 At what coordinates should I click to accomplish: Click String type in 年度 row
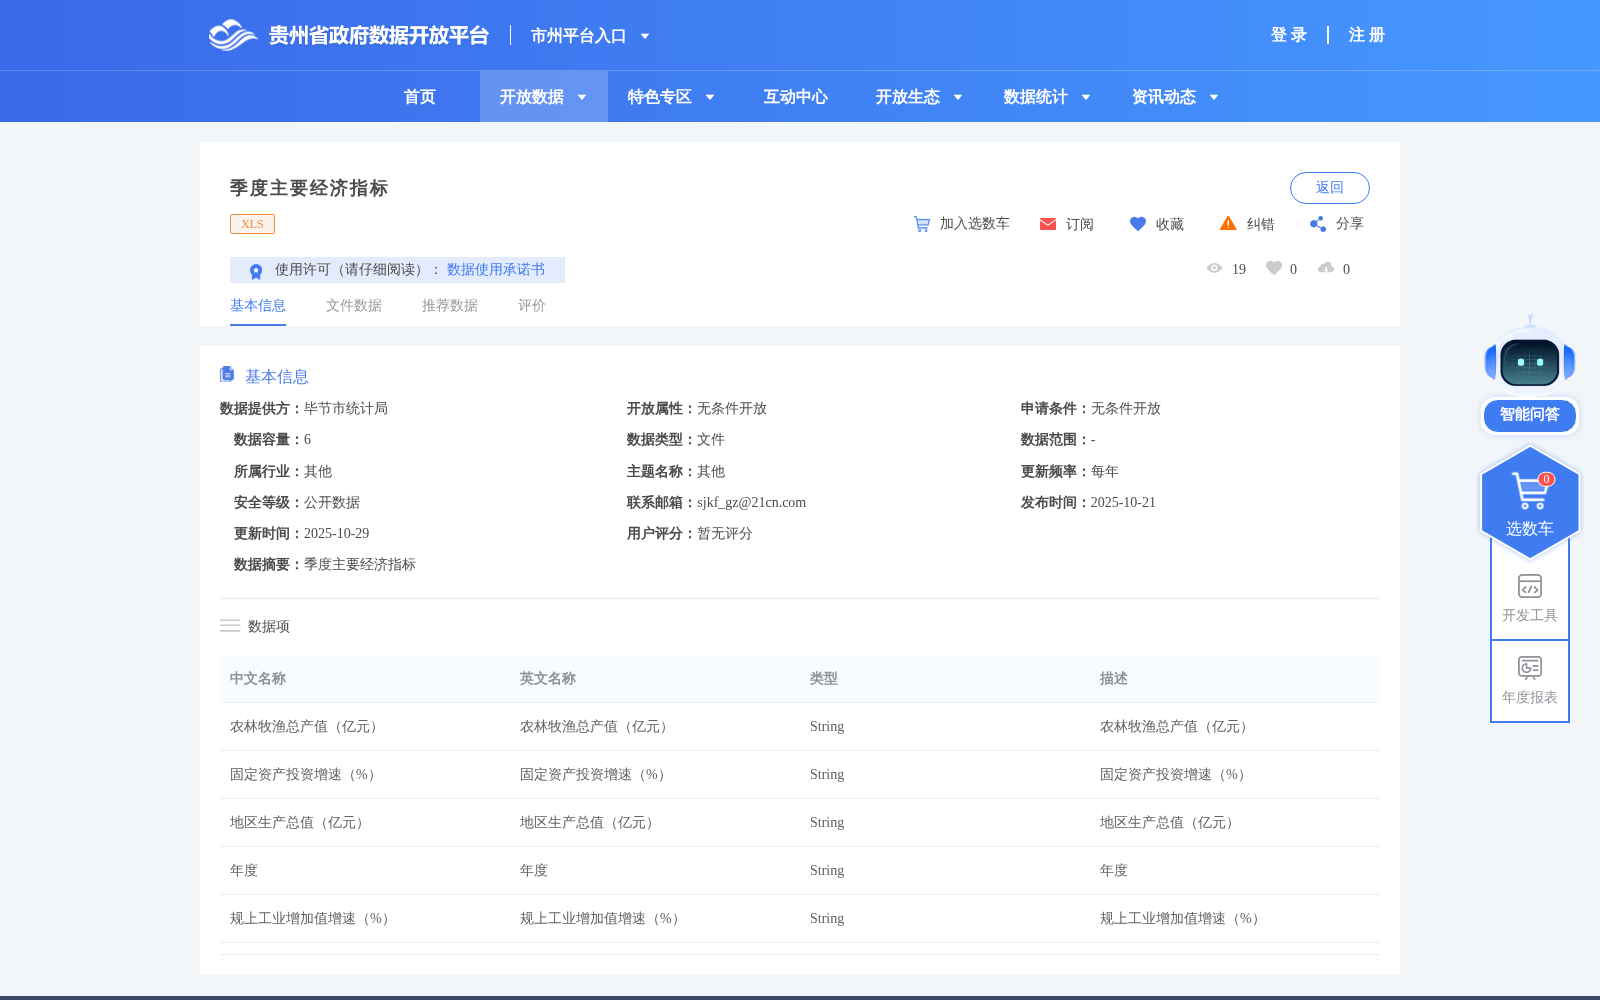pyautogui.click(x=827, y=871)
